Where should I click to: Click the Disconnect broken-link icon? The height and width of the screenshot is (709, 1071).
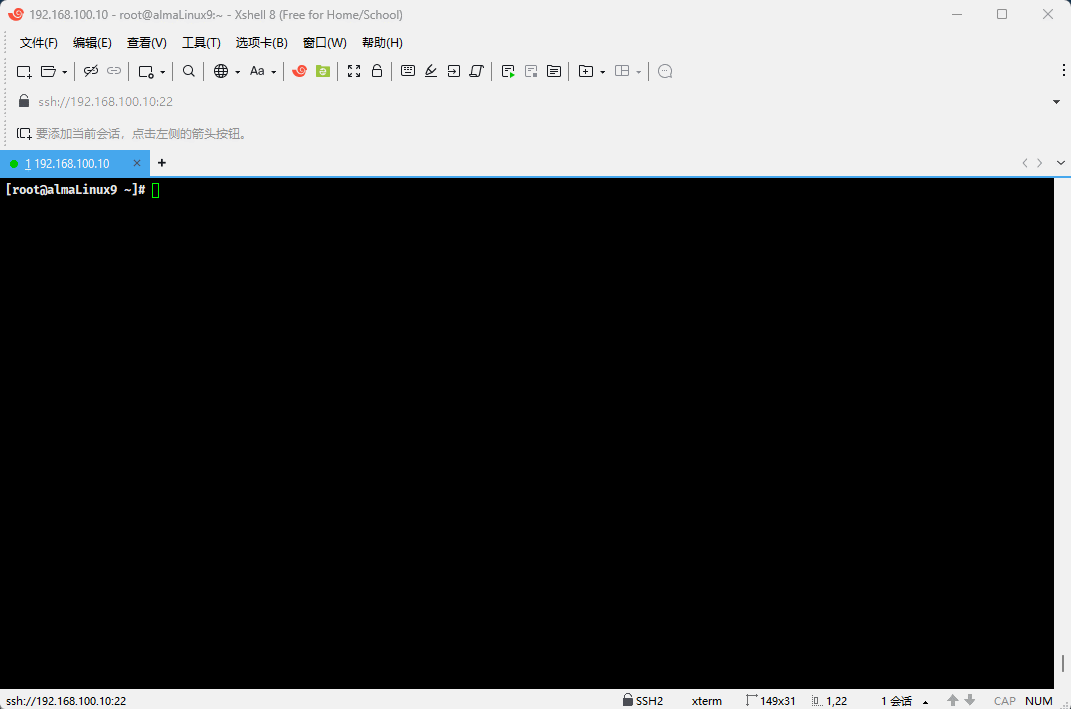coord(91,71)
